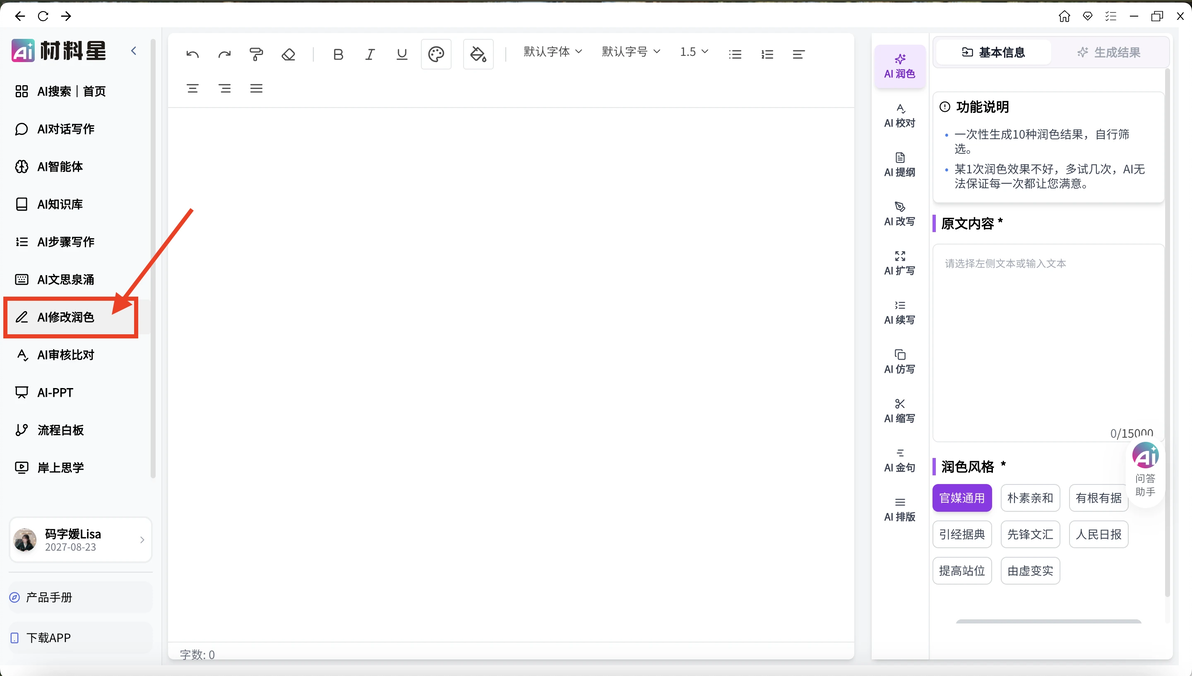Screen dimensions: 1192x676
Task: Click the eraser clear-format icon
Action: 288,54
